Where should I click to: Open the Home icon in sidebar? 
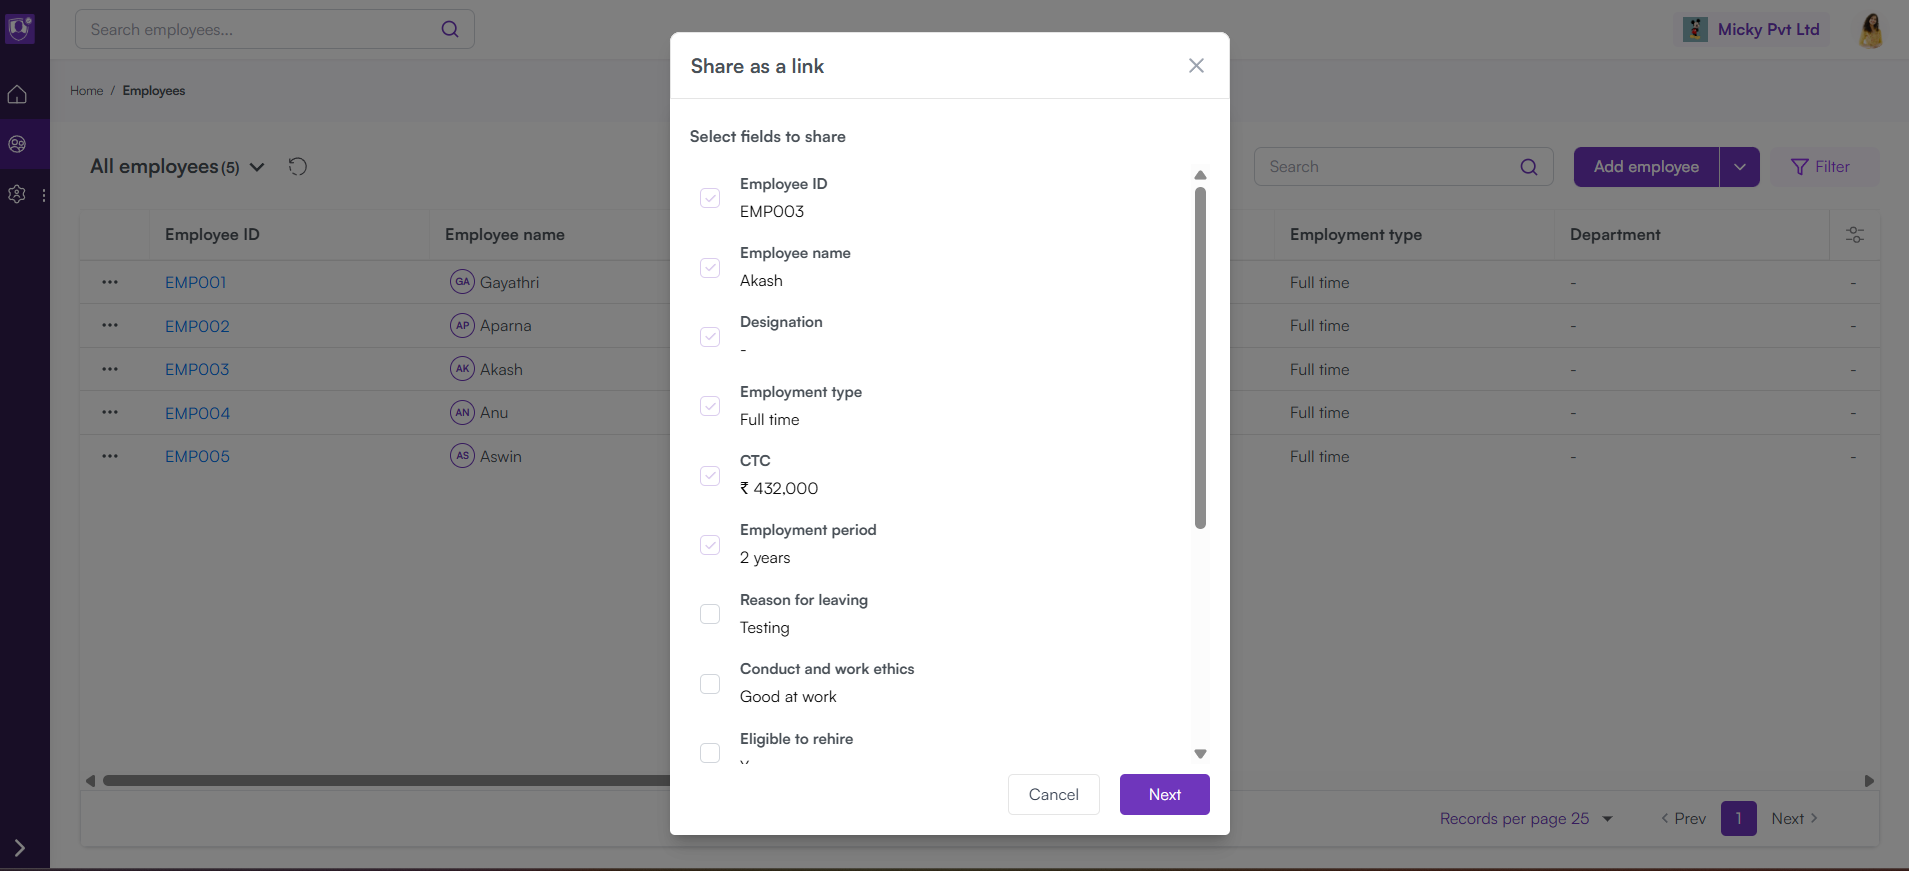coord(17,95)
